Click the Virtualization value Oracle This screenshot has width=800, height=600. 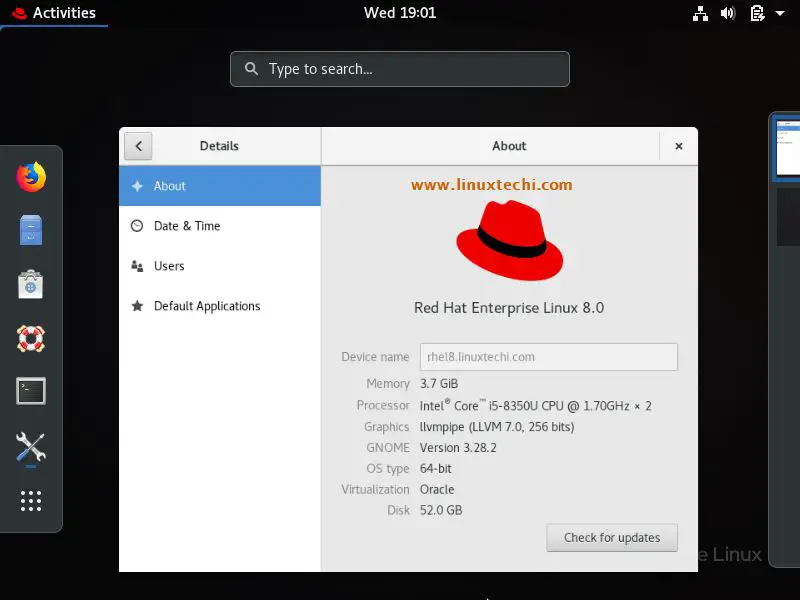click(437, 489)
